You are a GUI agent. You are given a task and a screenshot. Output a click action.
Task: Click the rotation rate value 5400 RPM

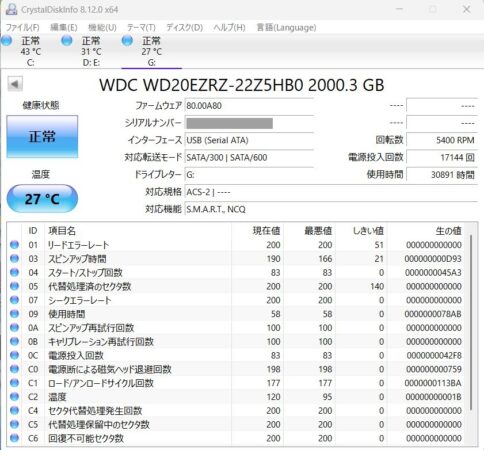(442, 140)
